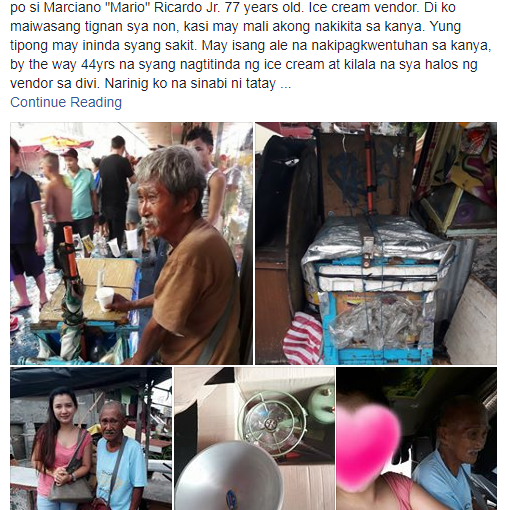Open the photo of woman with old man

coord(91,439)
